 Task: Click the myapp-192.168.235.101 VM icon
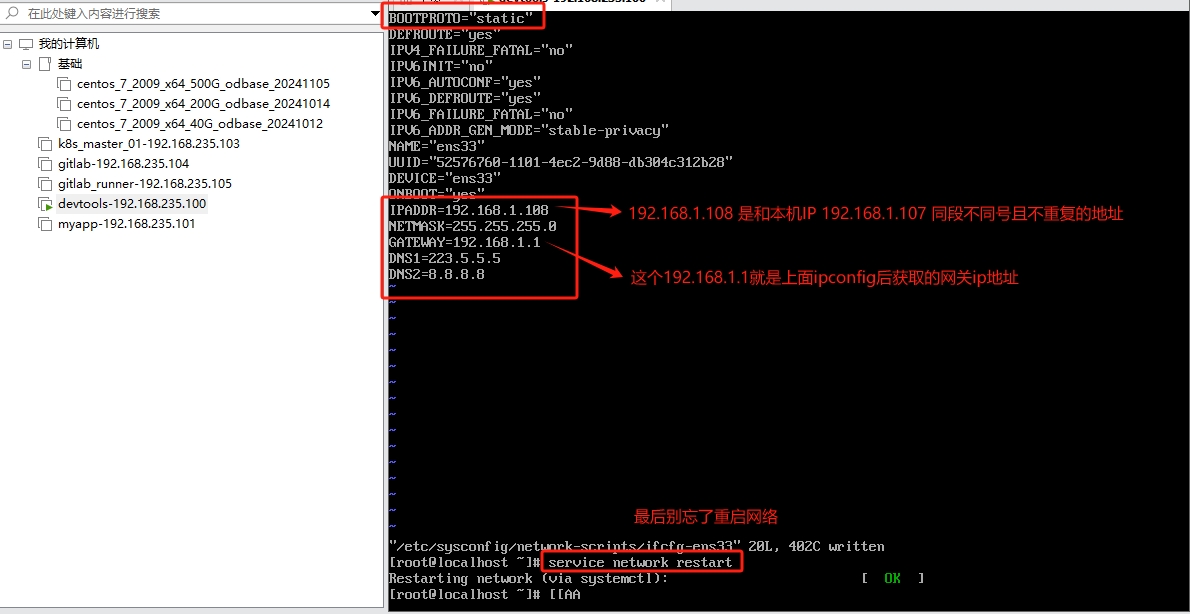[44, 224]
